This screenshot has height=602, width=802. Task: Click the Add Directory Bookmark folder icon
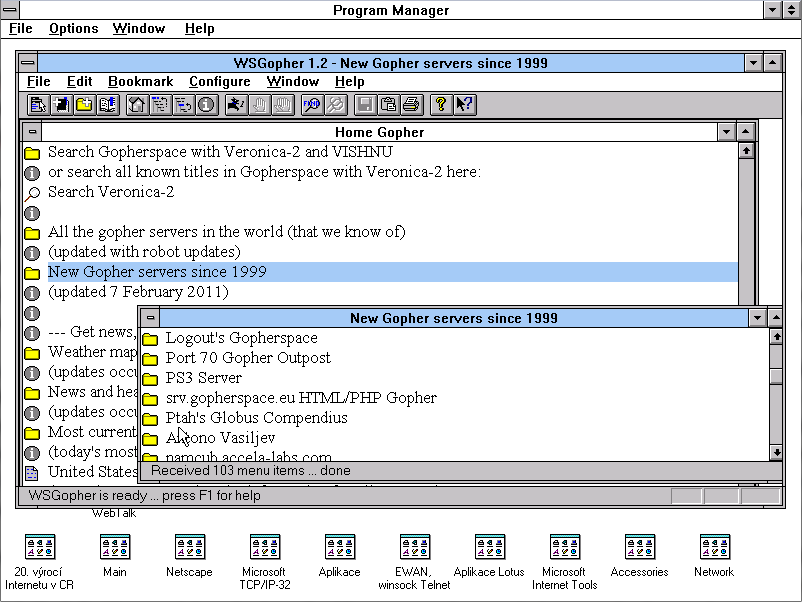pyautogui.click(x=84, y=105)
